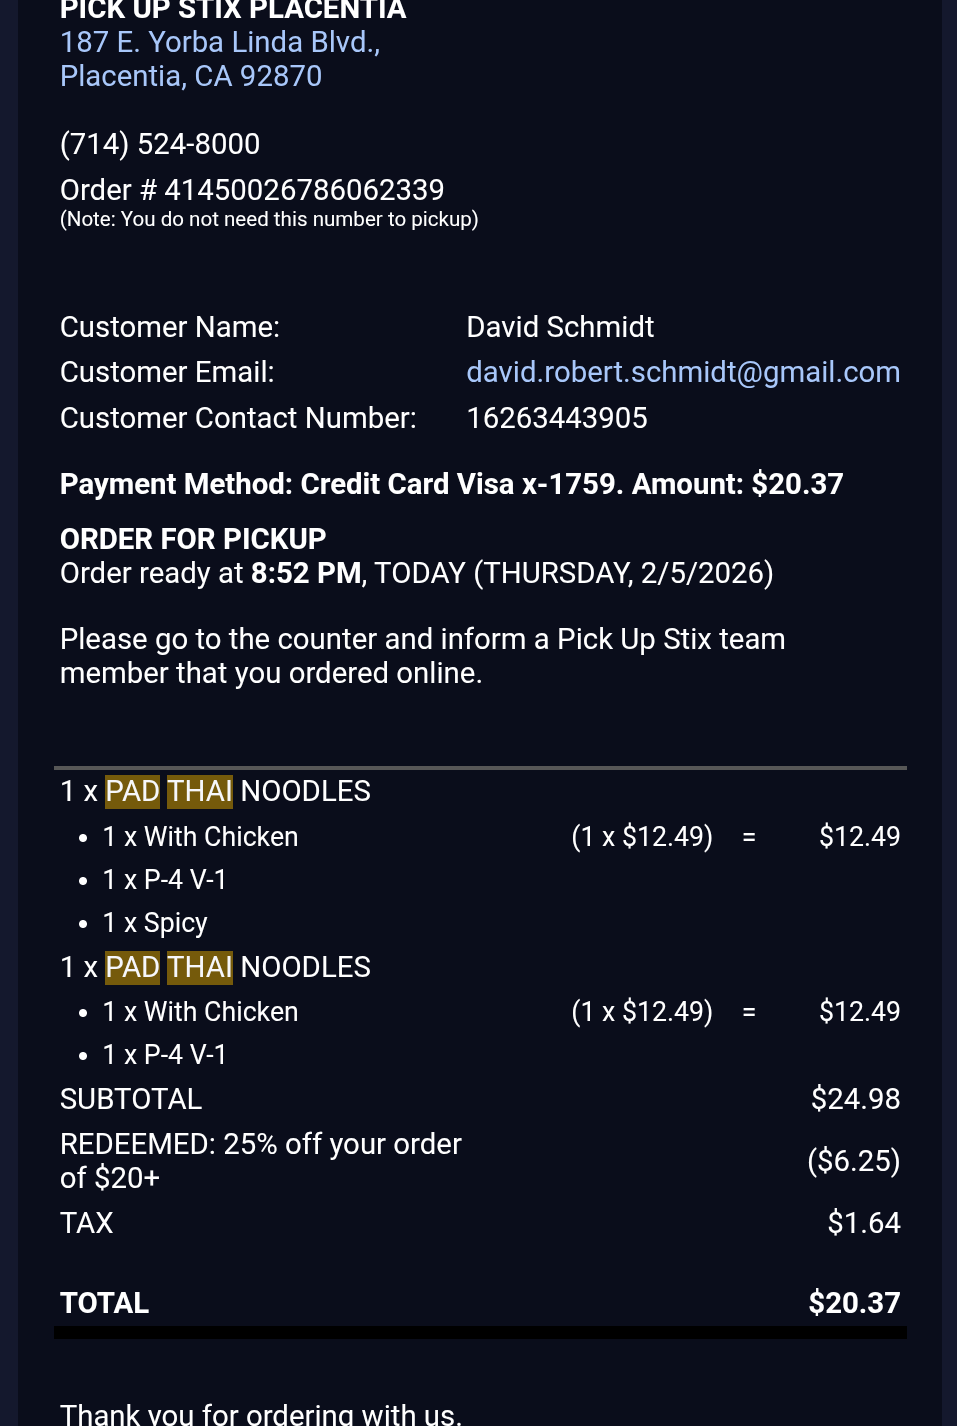Click the customer name David Schmidt
The width and height of the screenshot is (957, 1426).
(560, 327)
